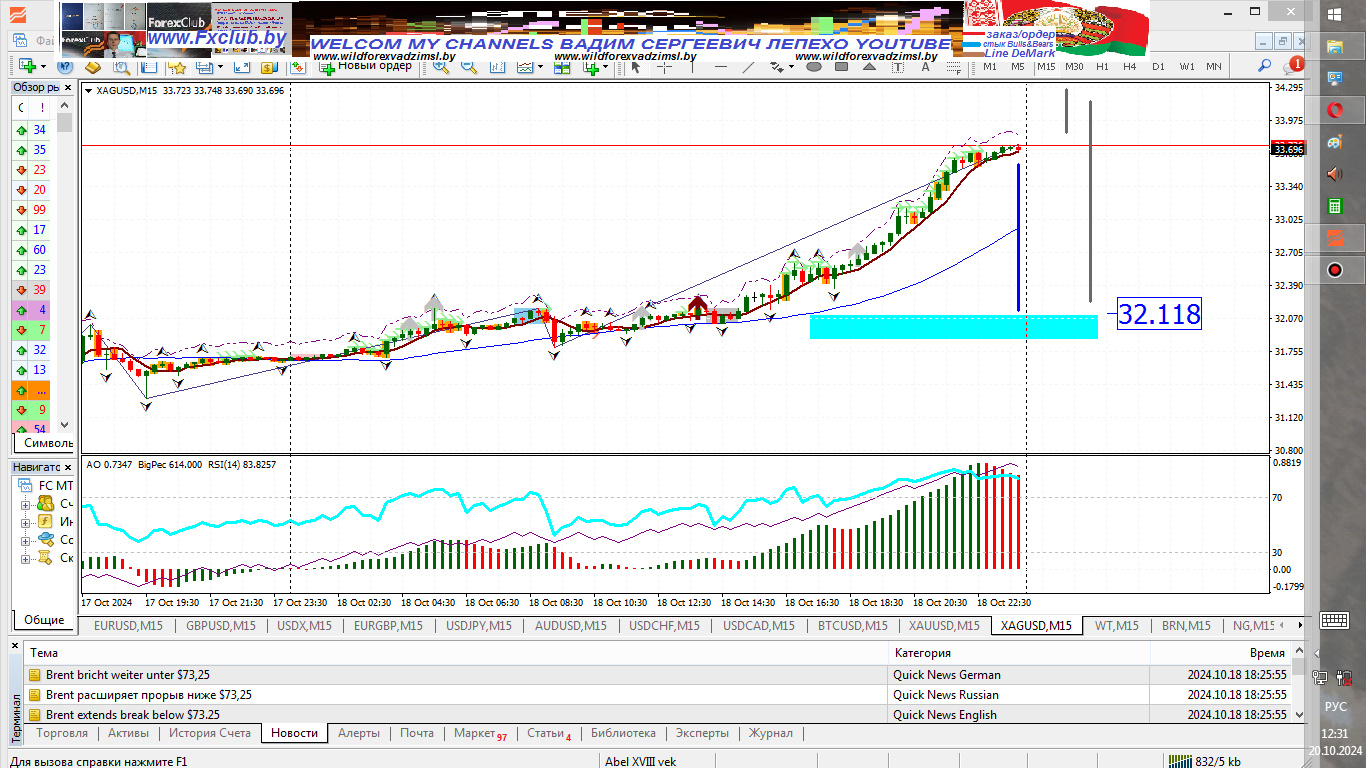Click the cyan rectangle zone on chart
Viewport: 1366px width, 768px height.
pos(953,328)
